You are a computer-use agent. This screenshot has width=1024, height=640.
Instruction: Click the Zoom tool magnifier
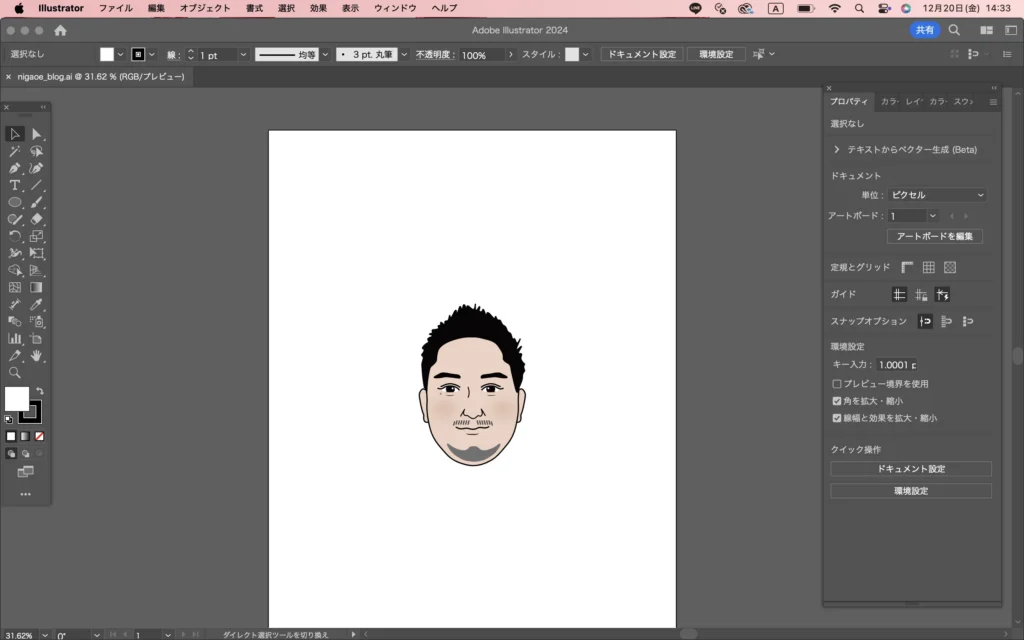[x=15, y=372]
